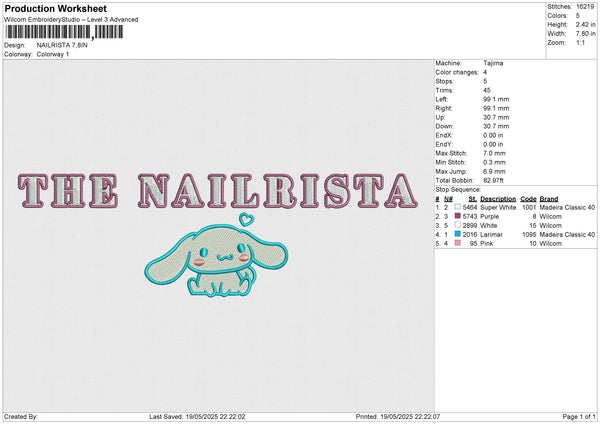The height and width of the screenshot is (424, 600).
Task: Click design name NAILRISTA 7,8IN
Action: (62, 45)
